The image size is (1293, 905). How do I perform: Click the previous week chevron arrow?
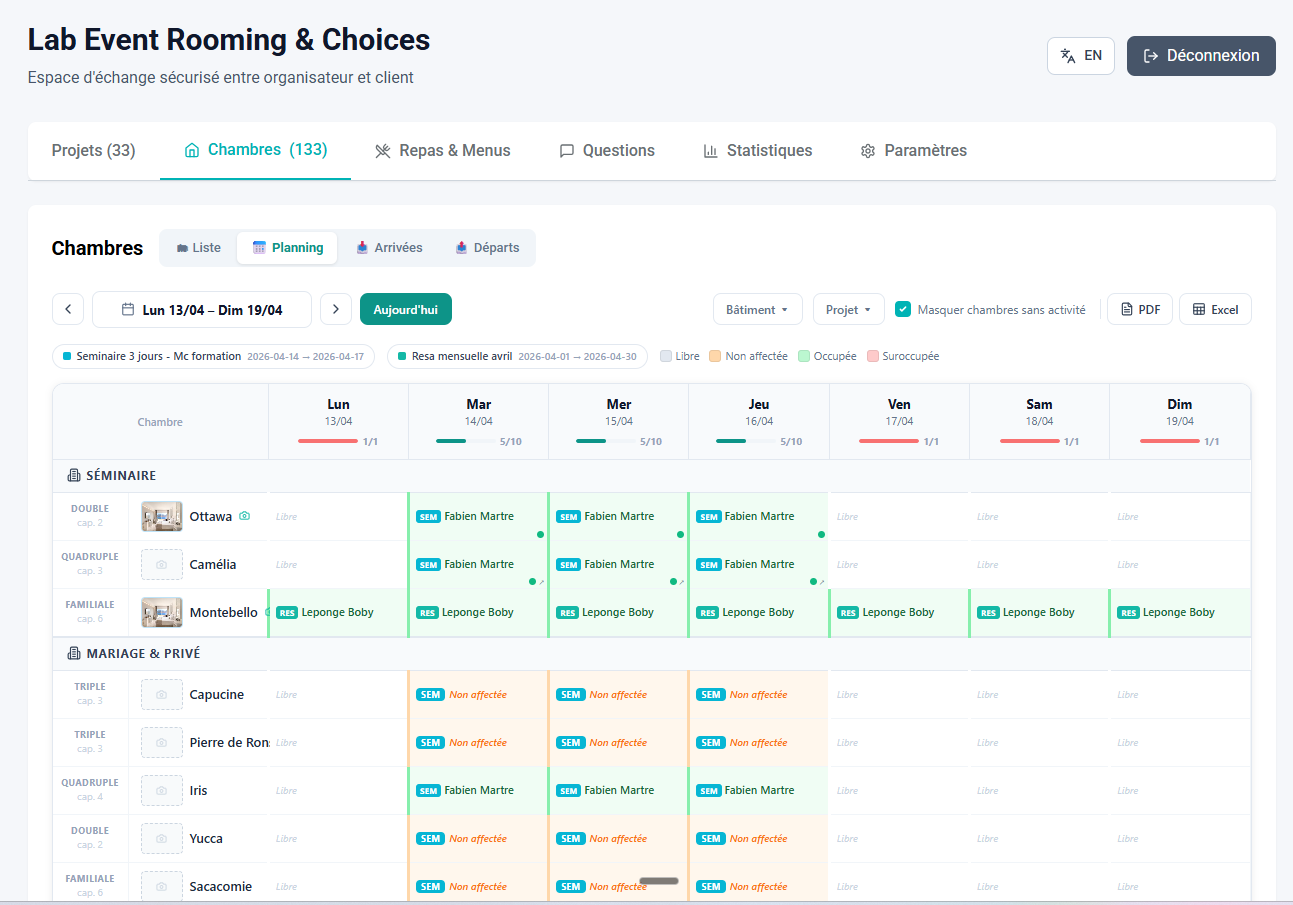(68, 309)
